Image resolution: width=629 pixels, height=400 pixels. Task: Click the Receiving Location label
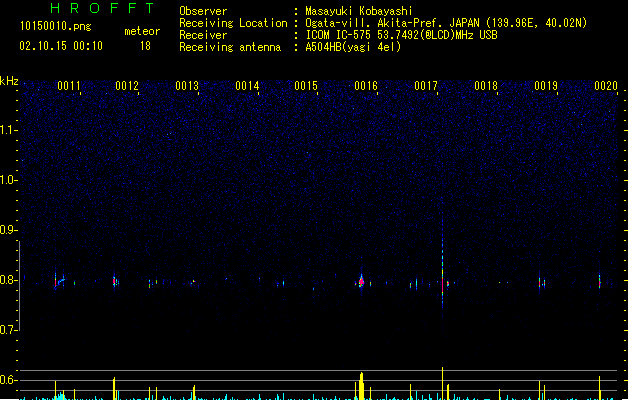233,23
